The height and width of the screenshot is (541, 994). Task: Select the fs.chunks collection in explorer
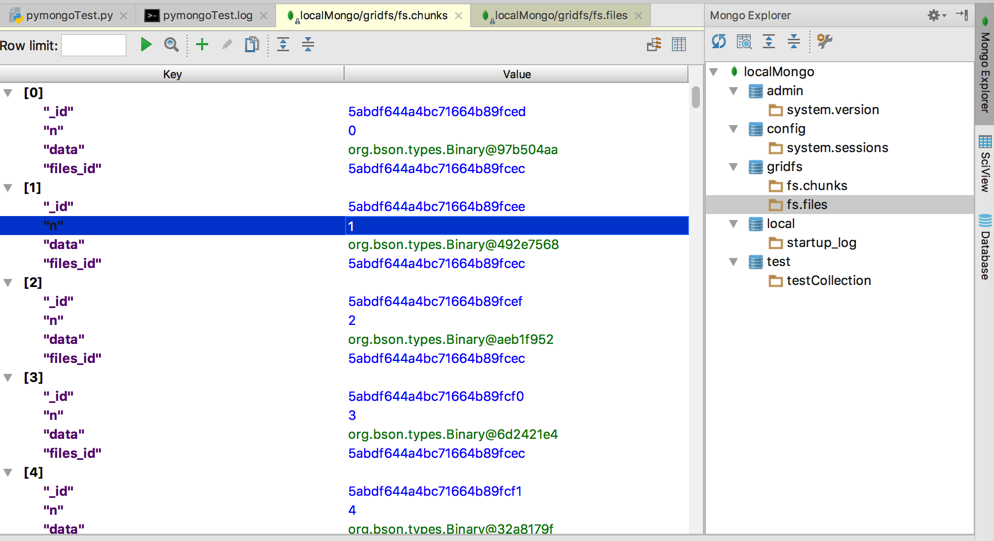point(816,186)
